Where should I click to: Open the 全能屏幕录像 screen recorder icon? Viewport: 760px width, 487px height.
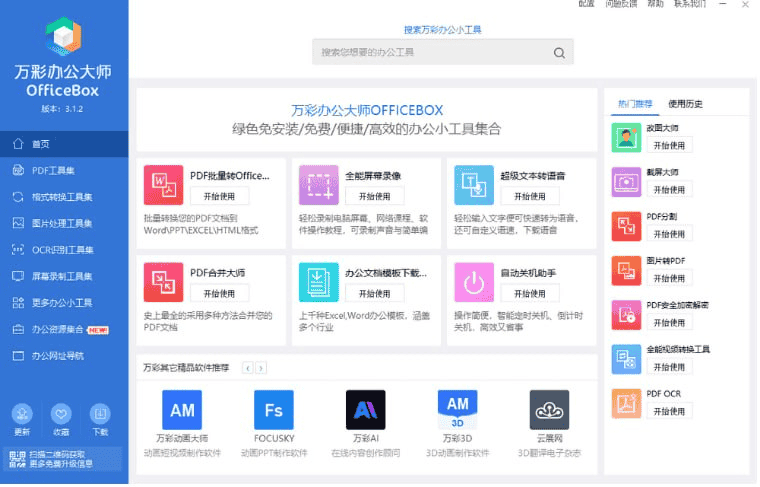pos(319,186)
